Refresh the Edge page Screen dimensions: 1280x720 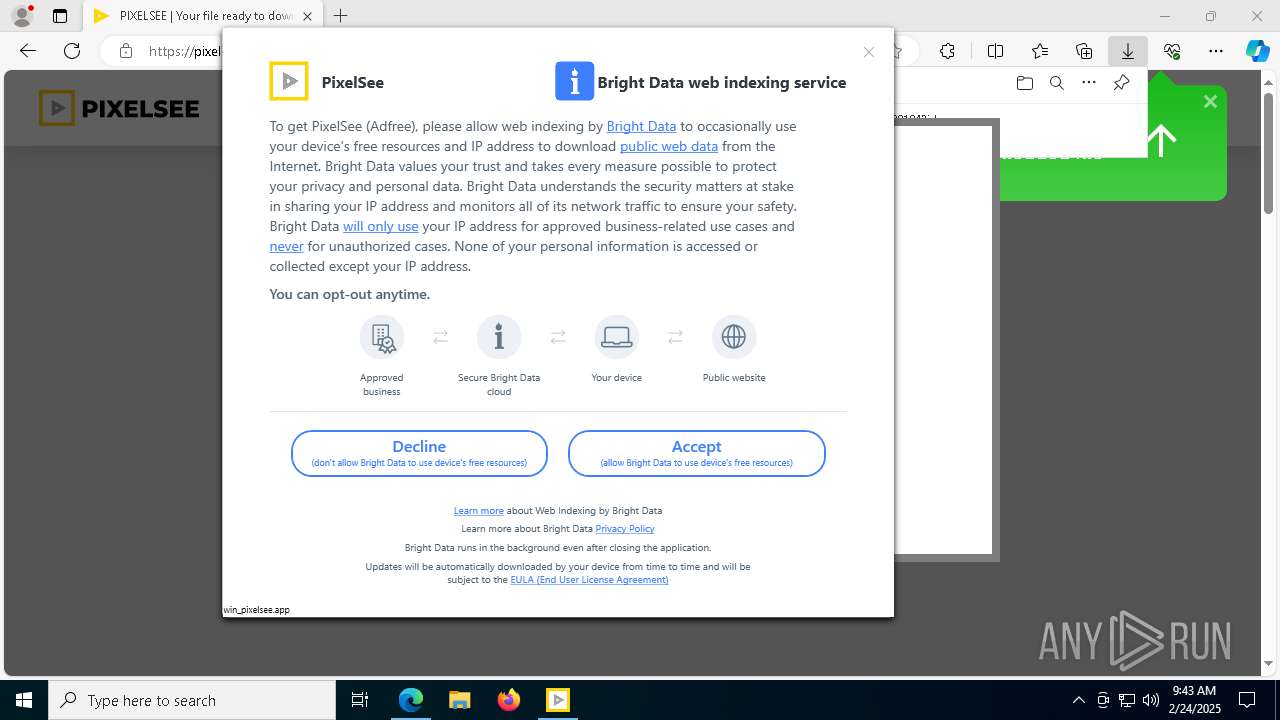click(72, 51)
